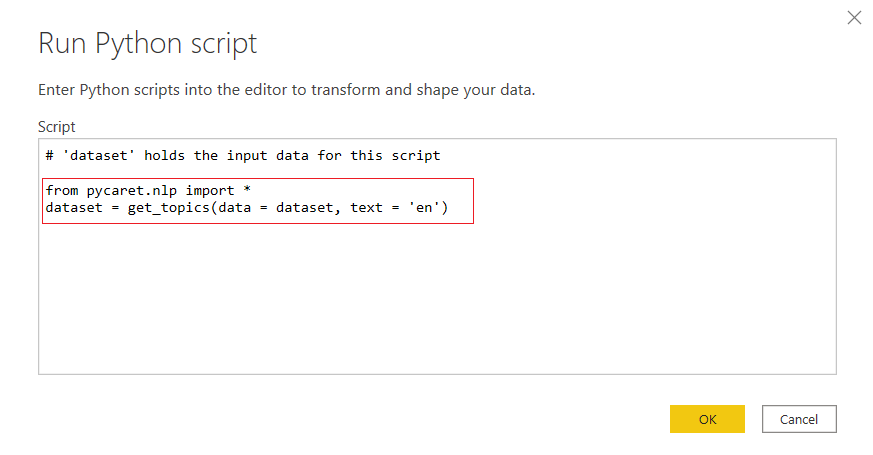Click the 'get_topics' function name
The height and width of the screenshot is (455, 873).
tap(169, 208)
